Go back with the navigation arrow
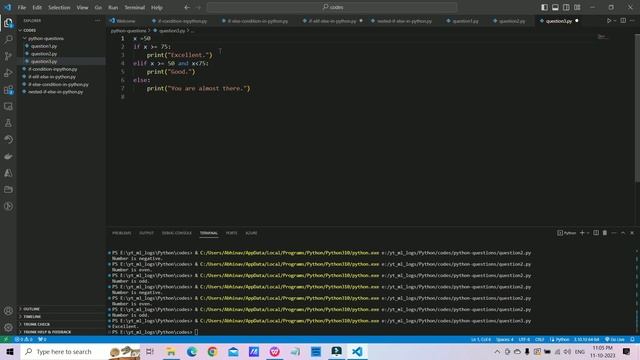This screenshot has width=640, height=360. tap(187, 7)
